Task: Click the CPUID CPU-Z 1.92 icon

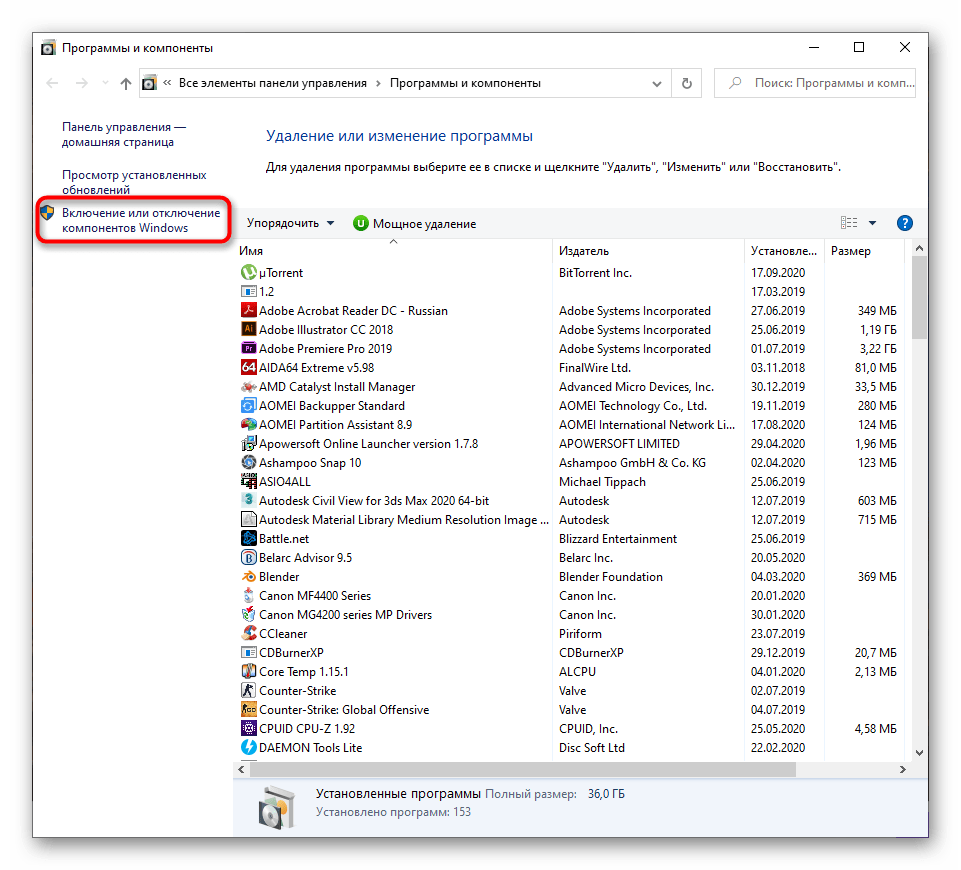Action: 248,728
